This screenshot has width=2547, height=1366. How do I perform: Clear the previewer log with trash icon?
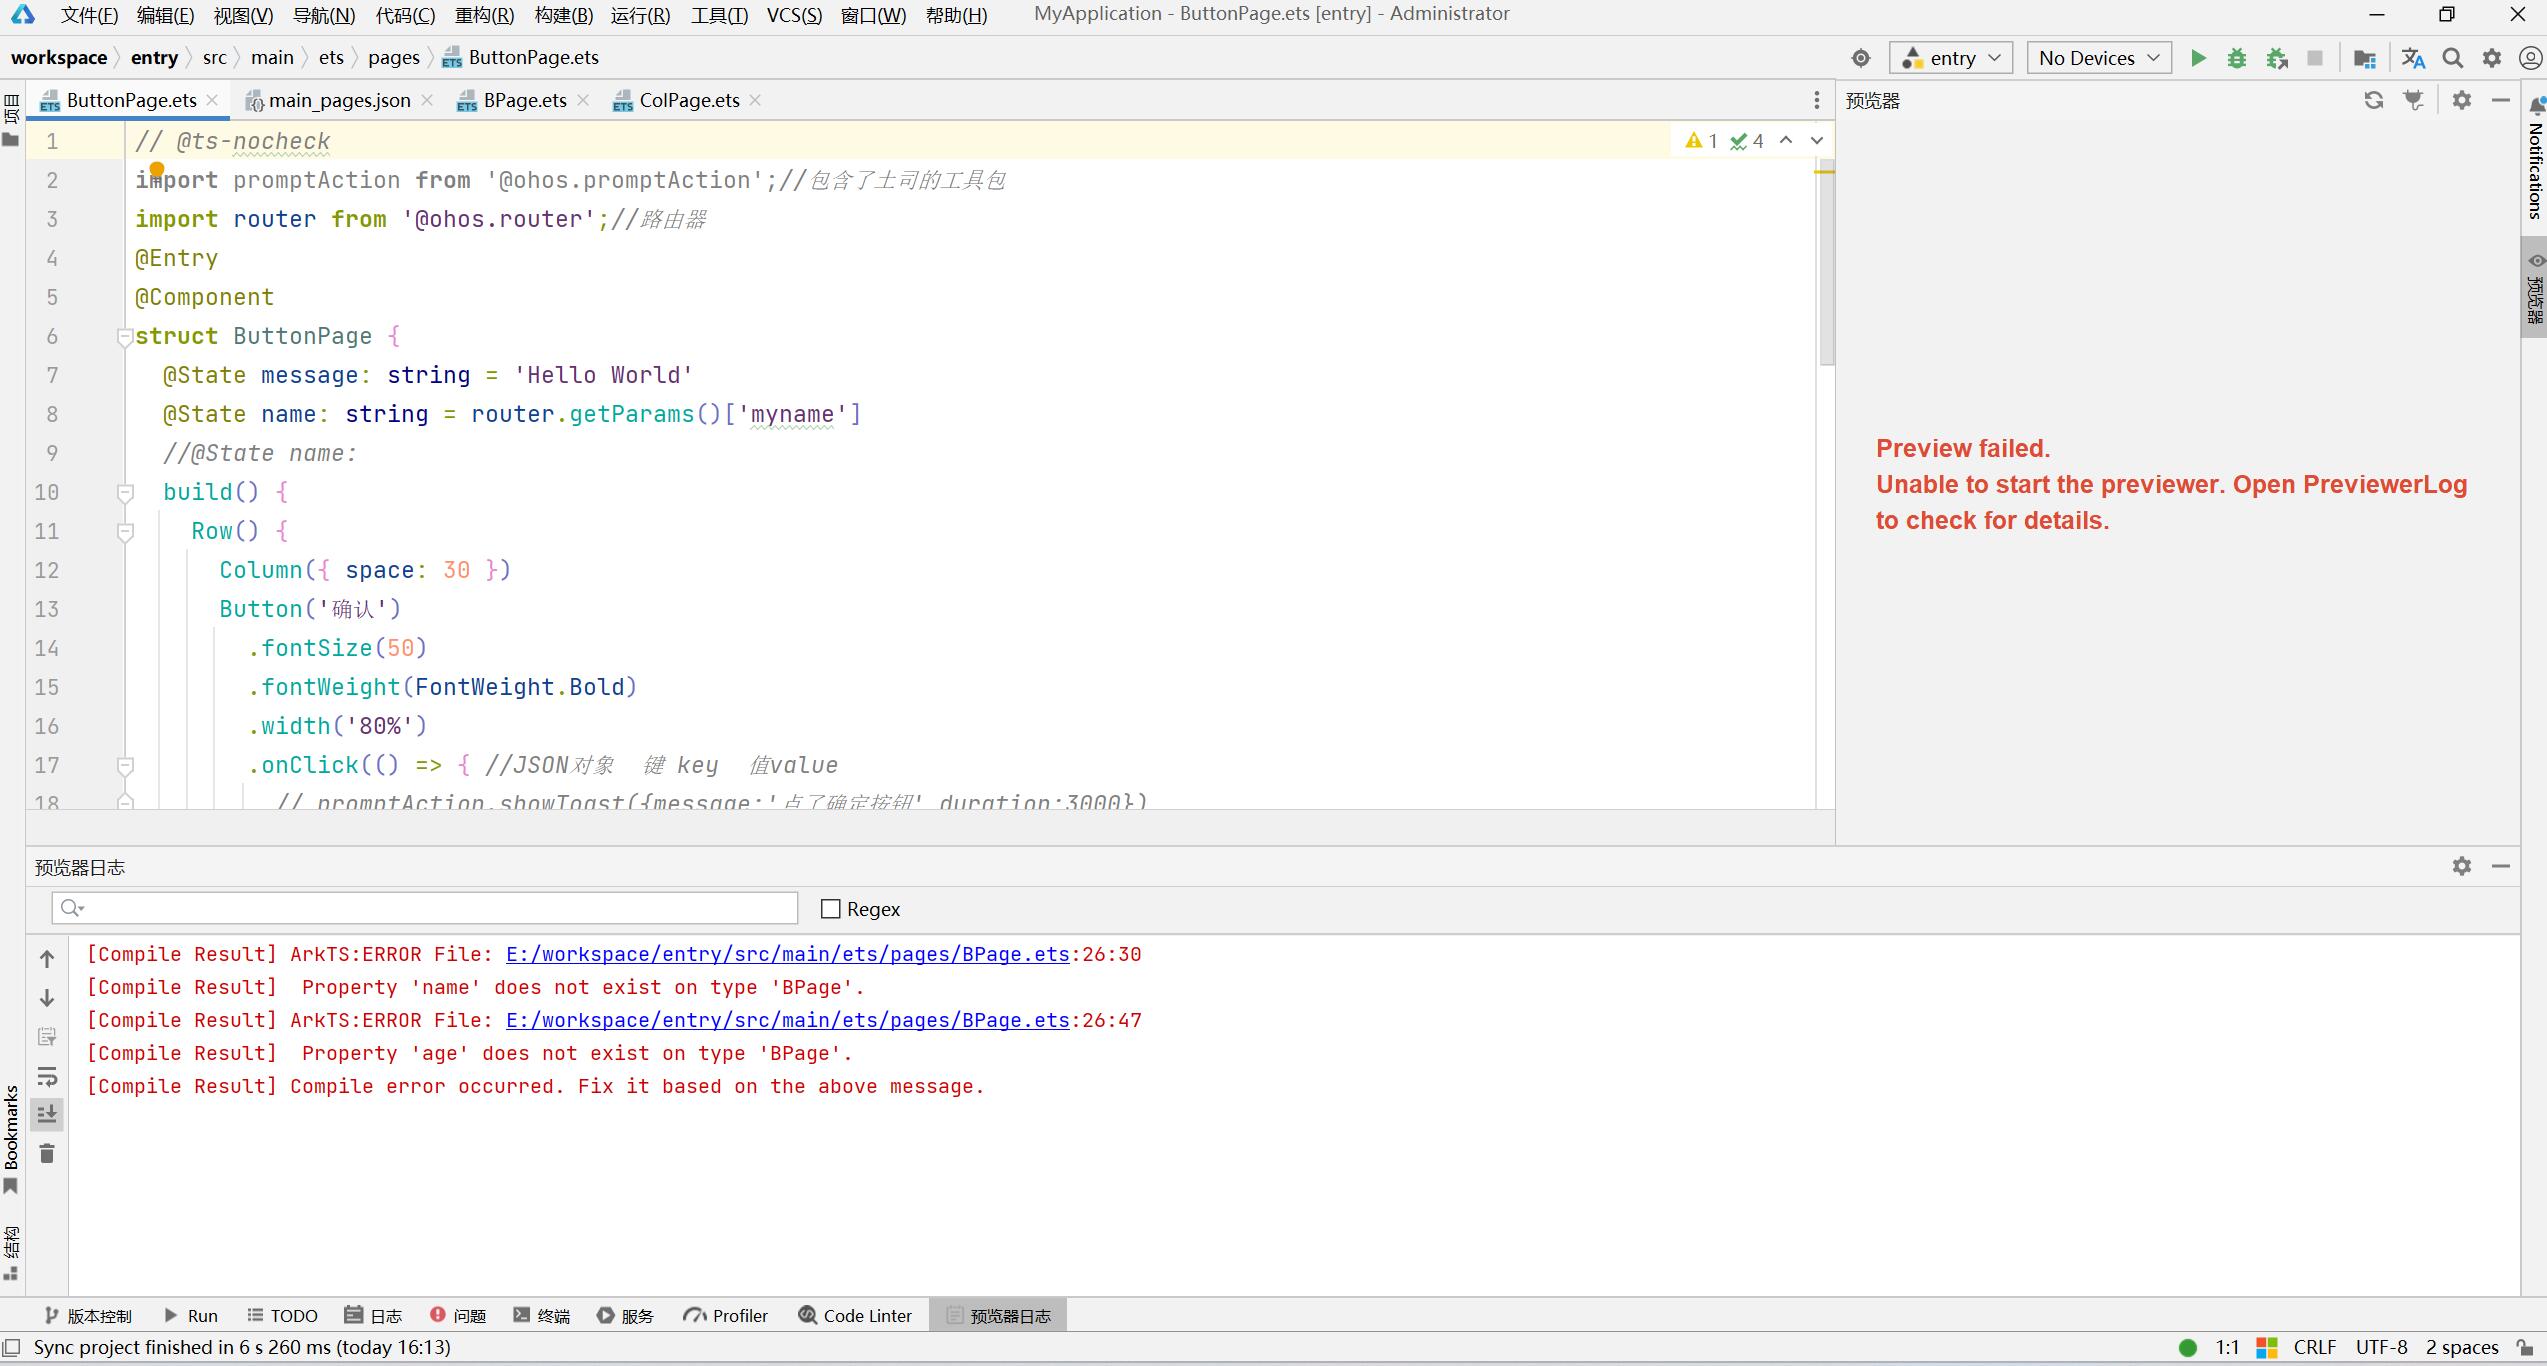click(x=47, y=1154)
